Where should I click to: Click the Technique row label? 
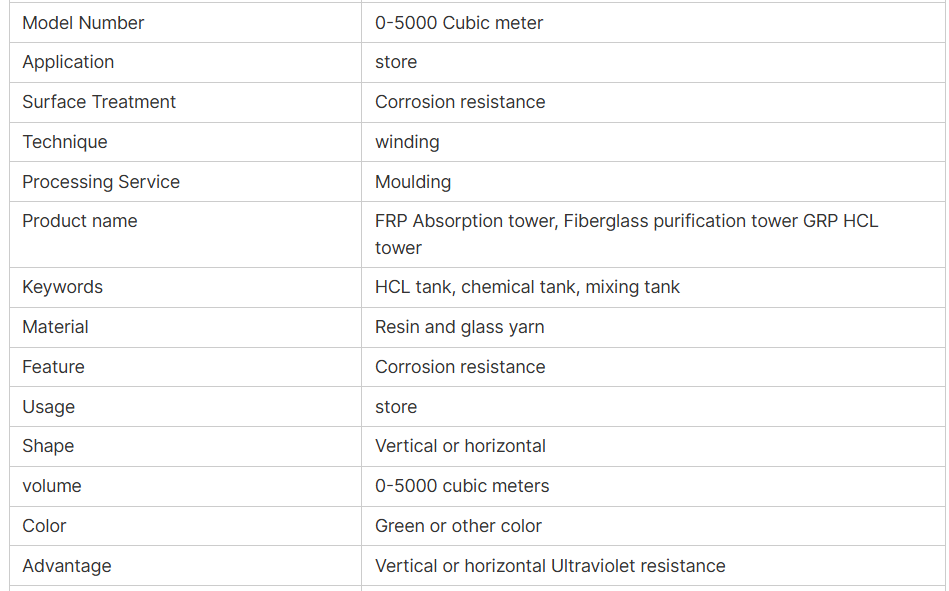coord(65,142)
